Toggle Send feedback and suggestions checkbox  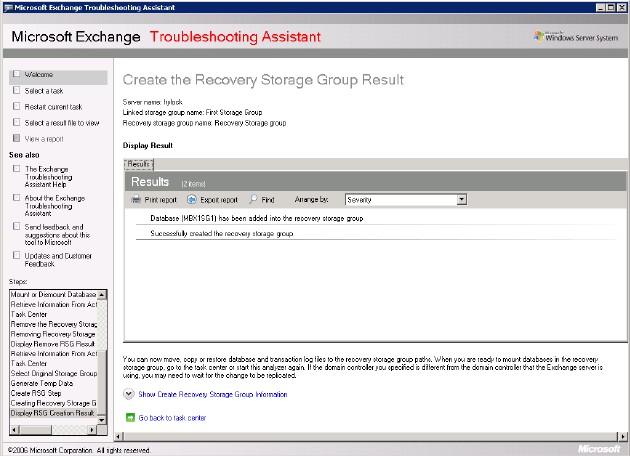[16, 226]
